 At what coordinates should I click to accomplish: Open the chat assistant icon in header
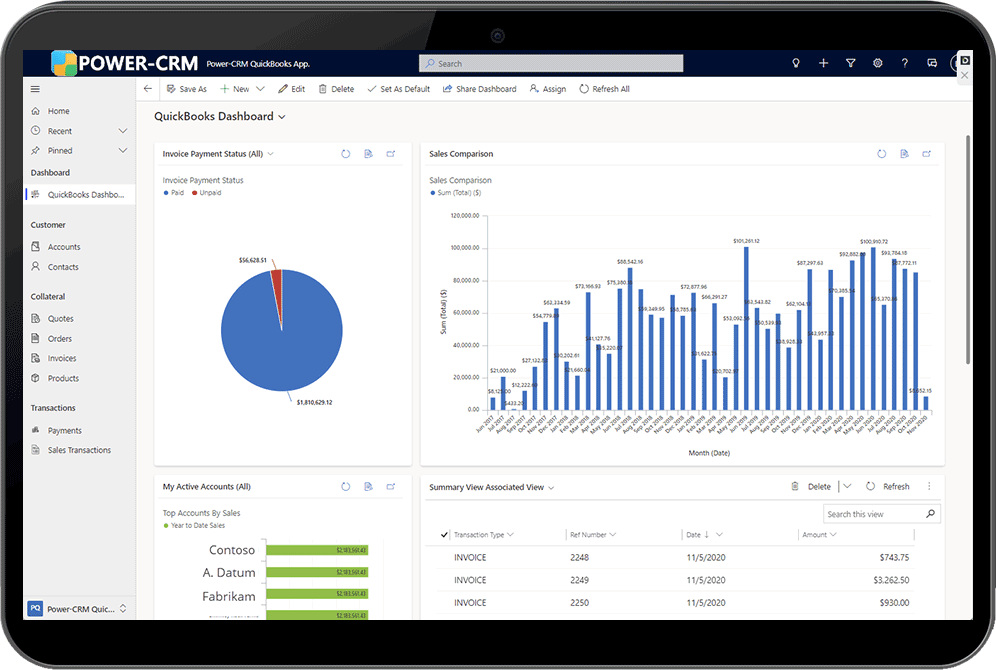point(932,63)
